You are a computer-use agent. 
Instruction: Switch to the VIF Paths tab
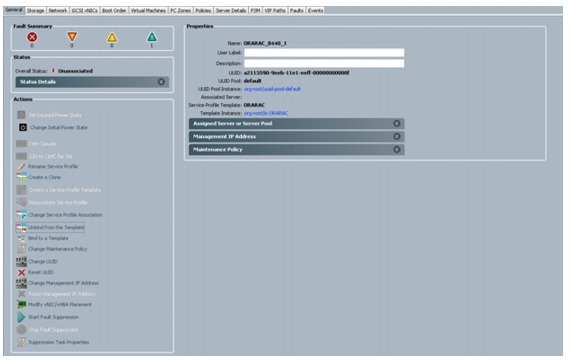(275, 11)
